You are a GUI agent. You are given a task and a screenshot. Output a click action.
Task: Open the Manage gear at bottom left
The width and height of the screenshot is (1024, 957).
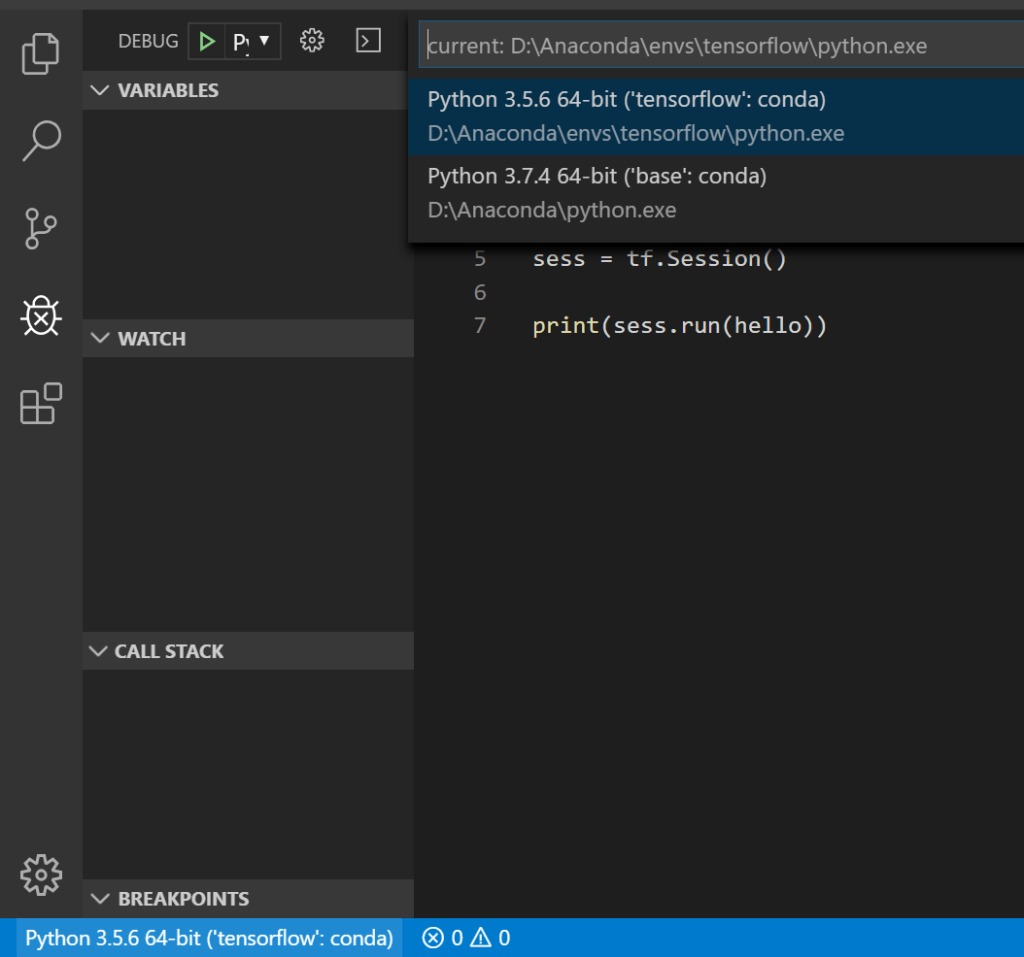(x=41, y=874)
